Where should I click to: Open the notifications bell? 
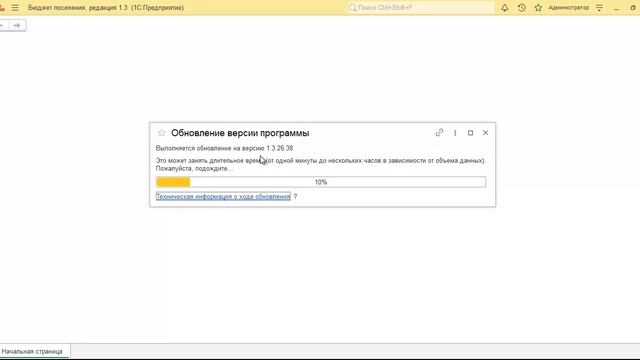point(505,8)
